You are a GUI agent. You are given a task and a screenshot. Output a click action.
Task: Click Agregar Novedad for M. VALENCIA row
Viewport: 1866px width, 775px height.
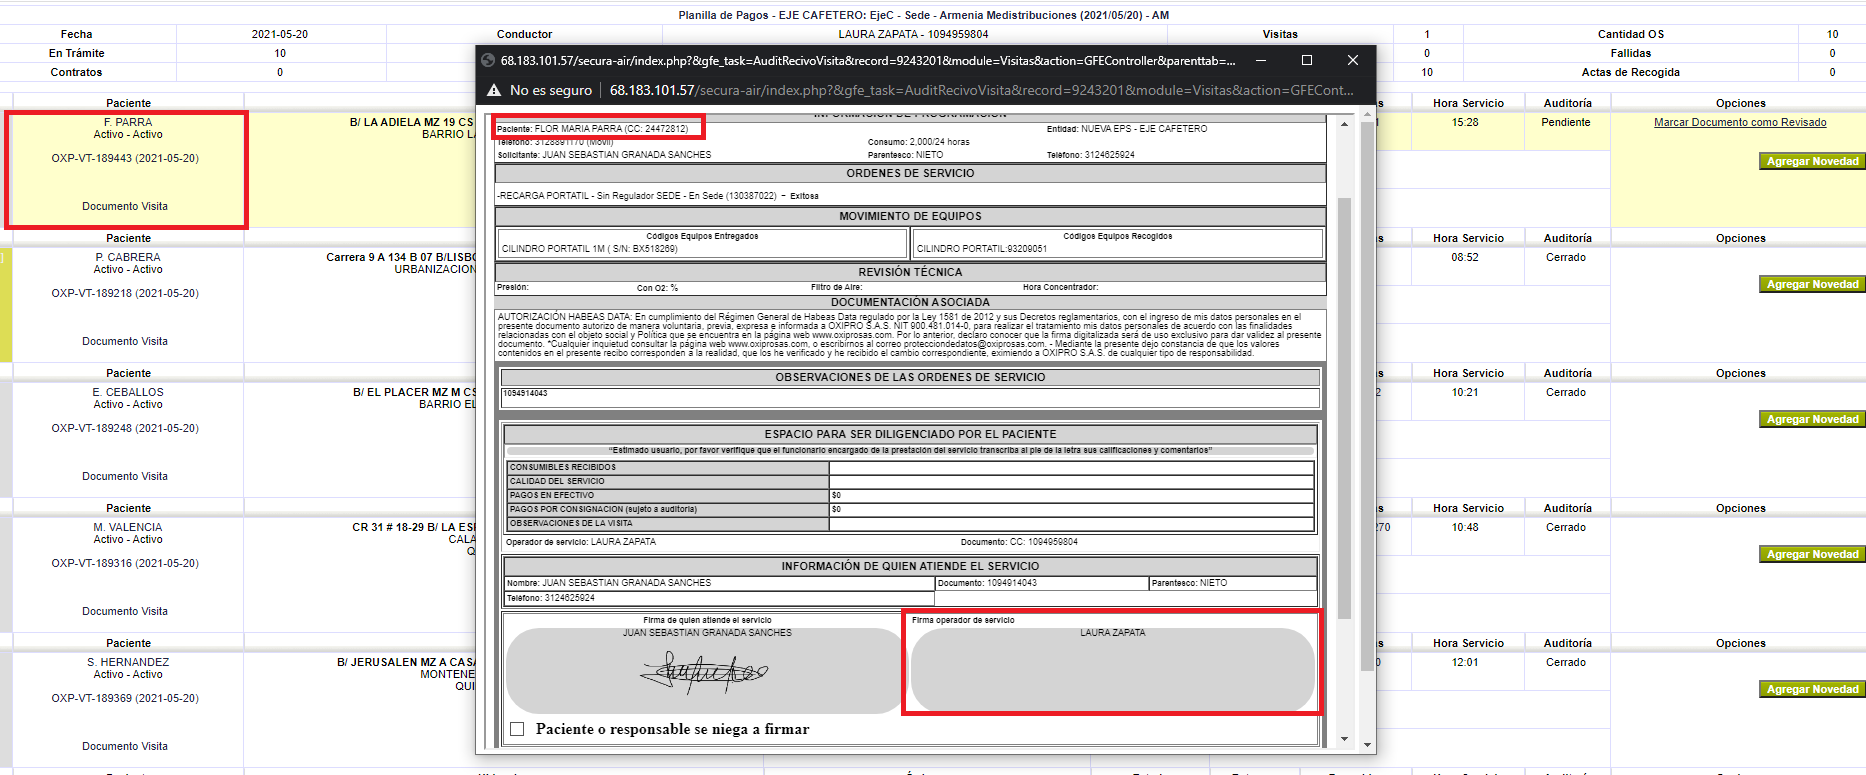[1812, 554]
